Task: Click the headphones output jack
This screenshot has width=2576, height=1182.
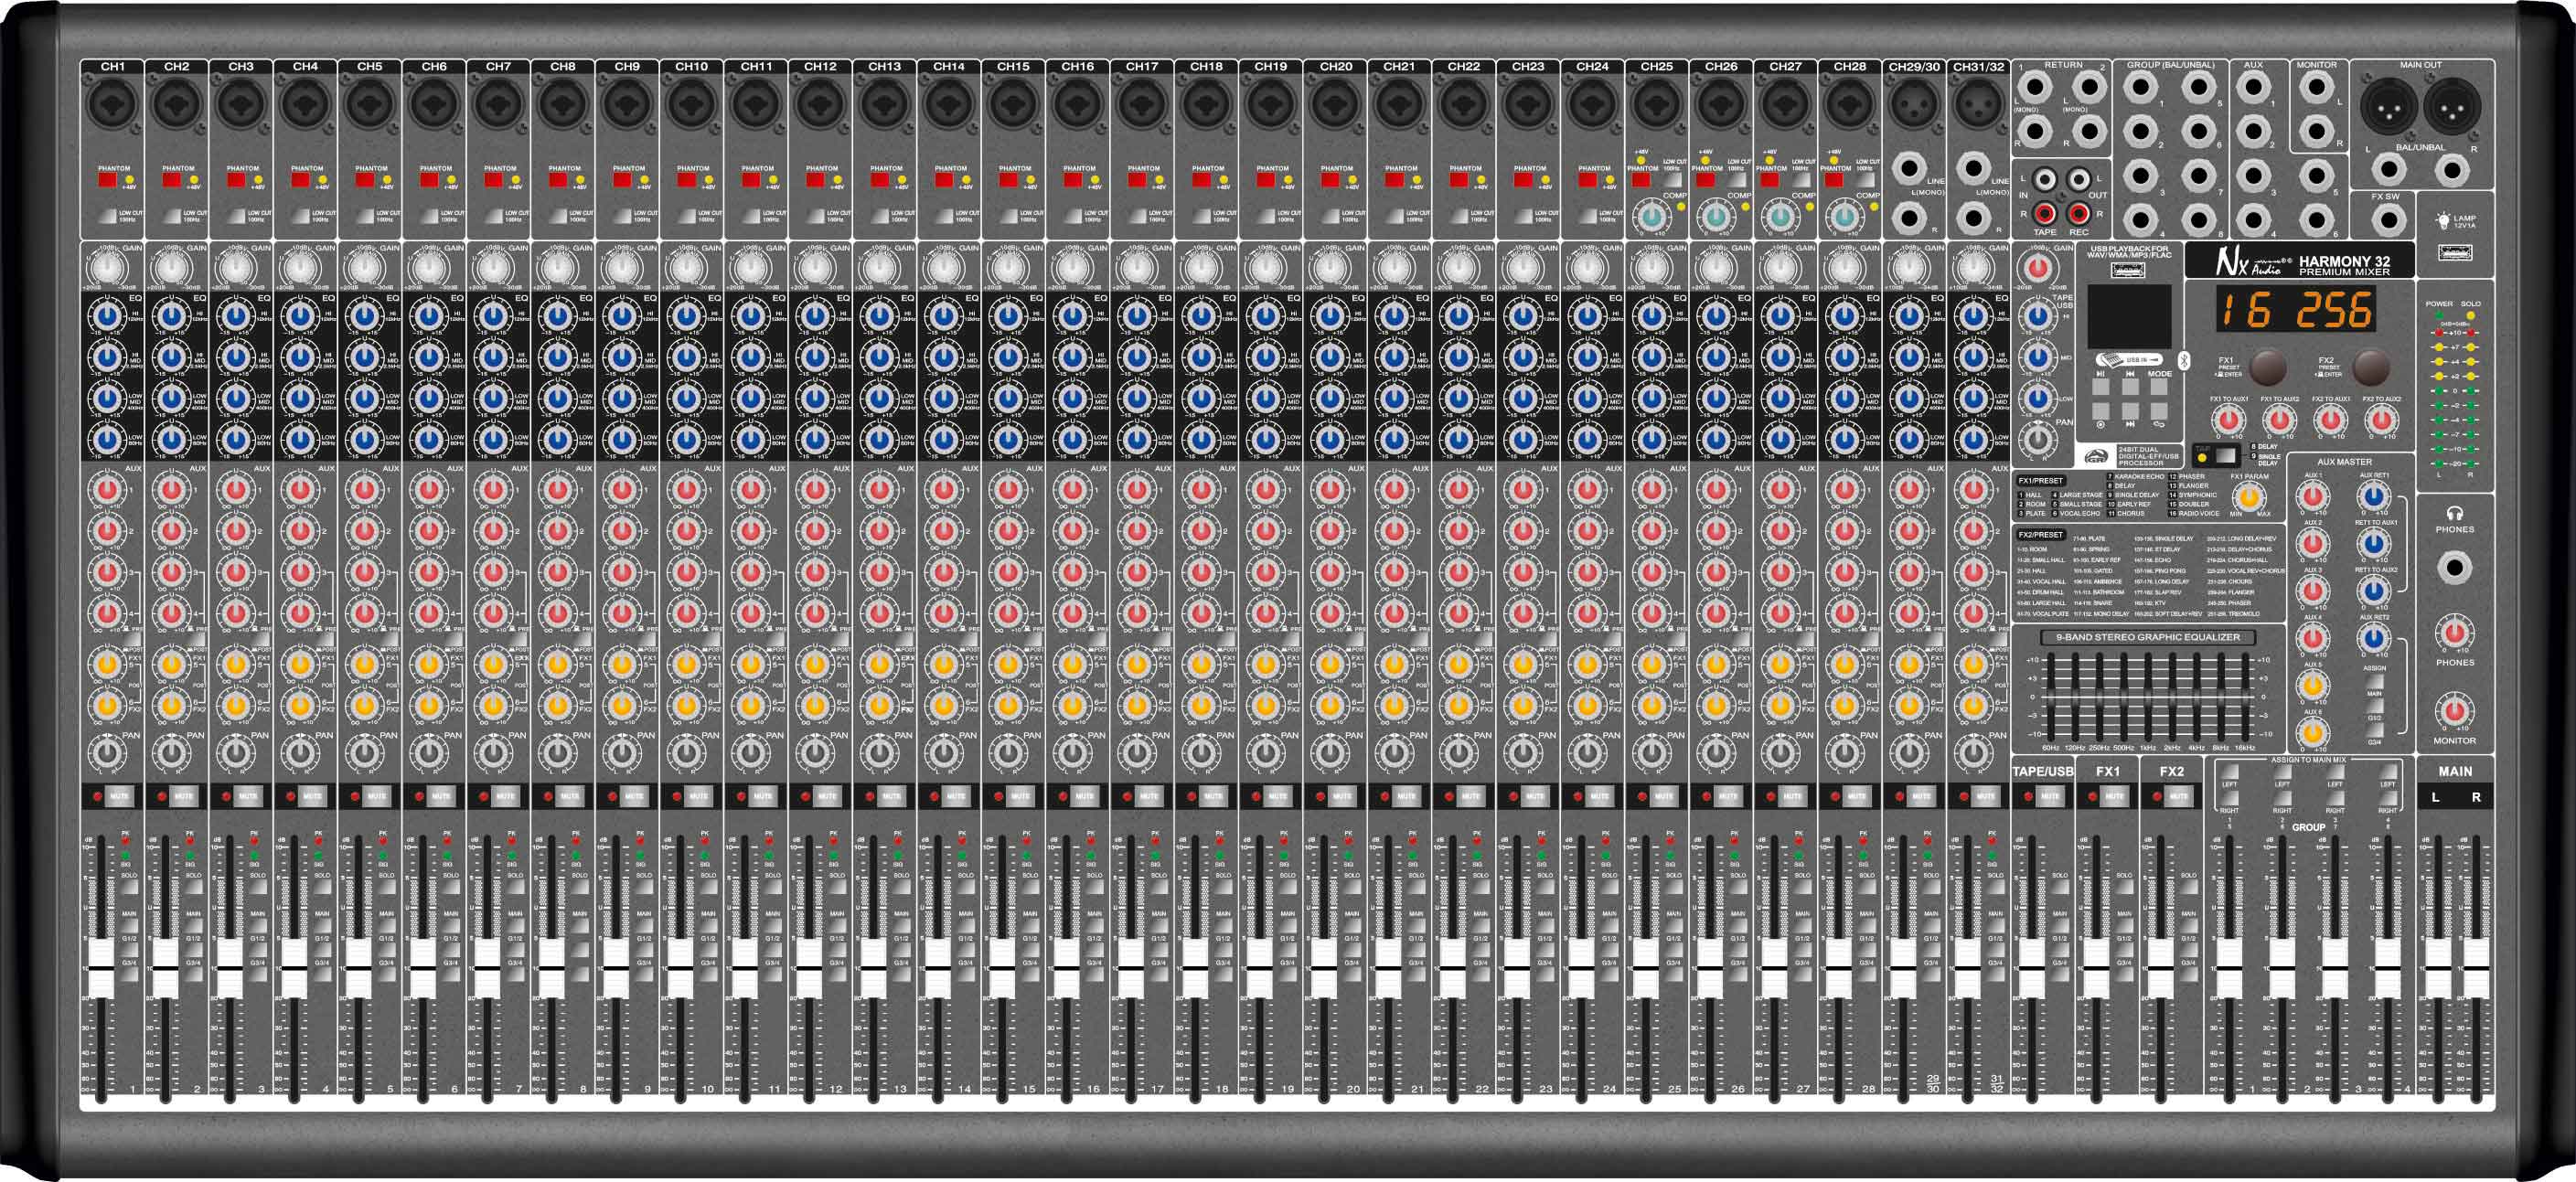Action: [x=2454, y=568]
